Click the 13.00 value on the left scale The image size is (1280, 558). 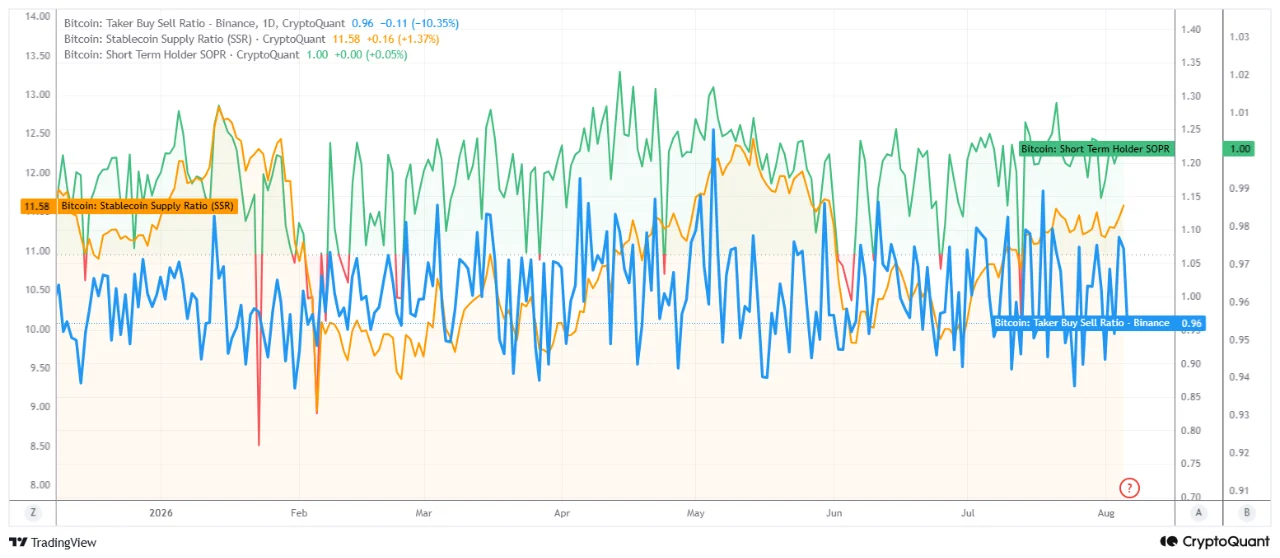tap(37, 95)
